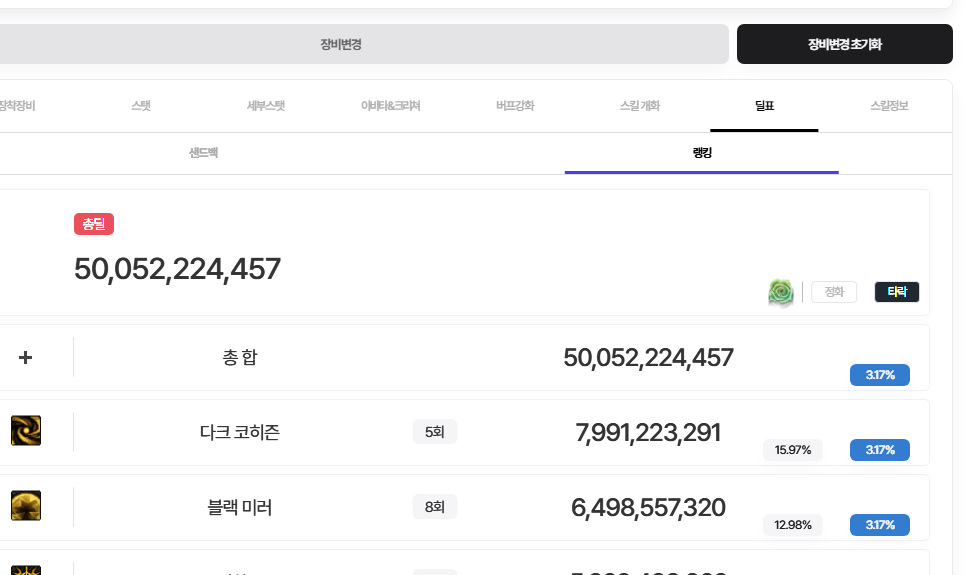Switch to the 버프강화 tab
This screenshot has height=575, width=980.
pos(515,105)
